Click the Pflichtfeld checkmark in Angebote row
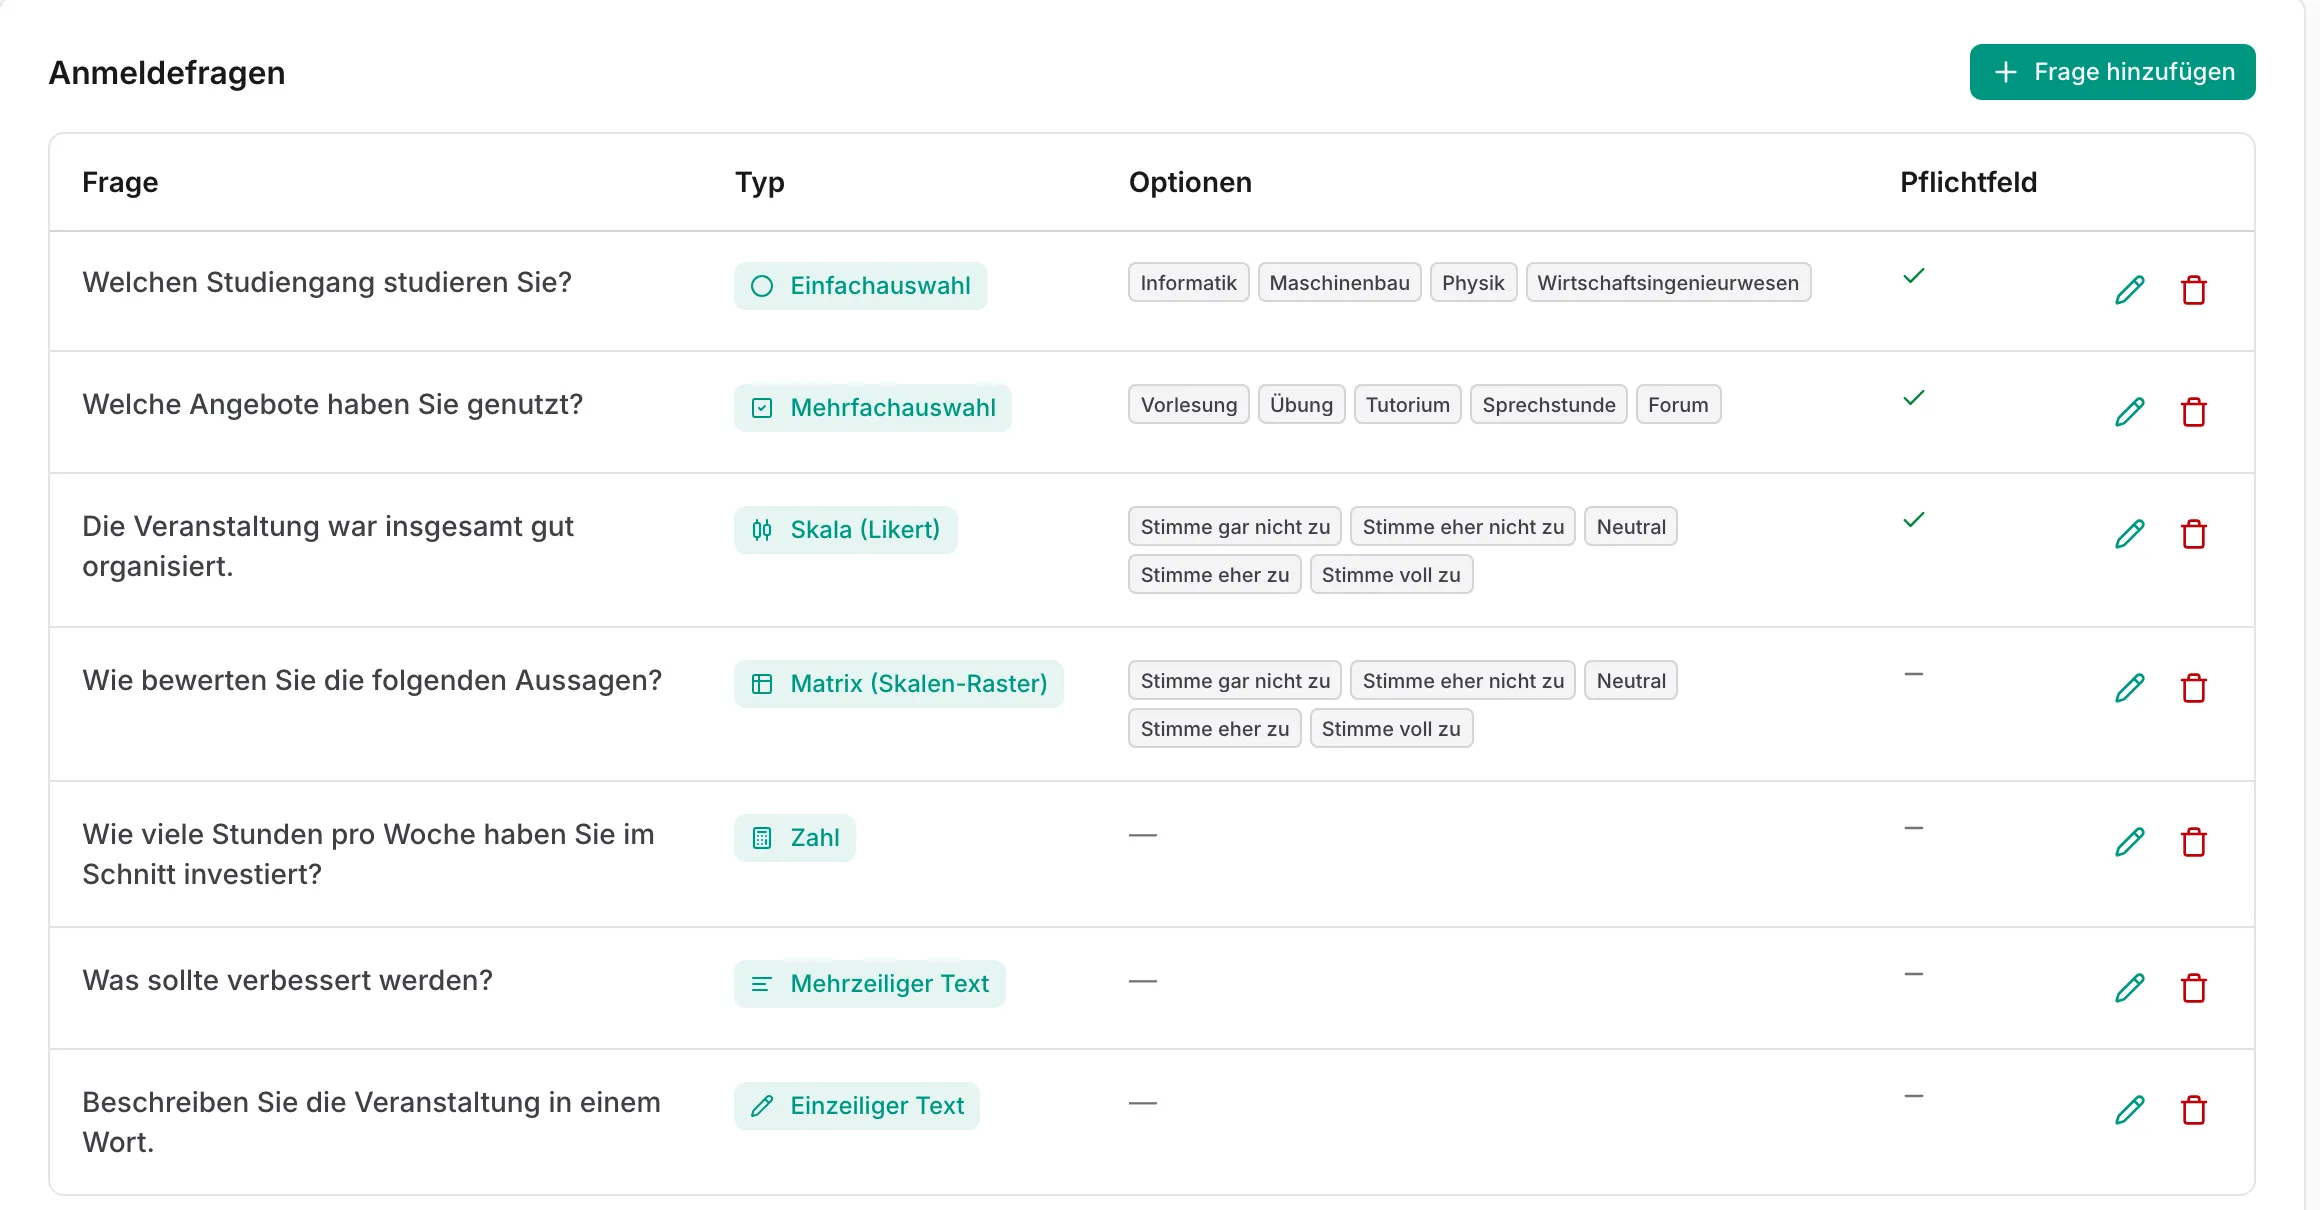Screen dimensions: 2320x1210 click(1913, 398)
